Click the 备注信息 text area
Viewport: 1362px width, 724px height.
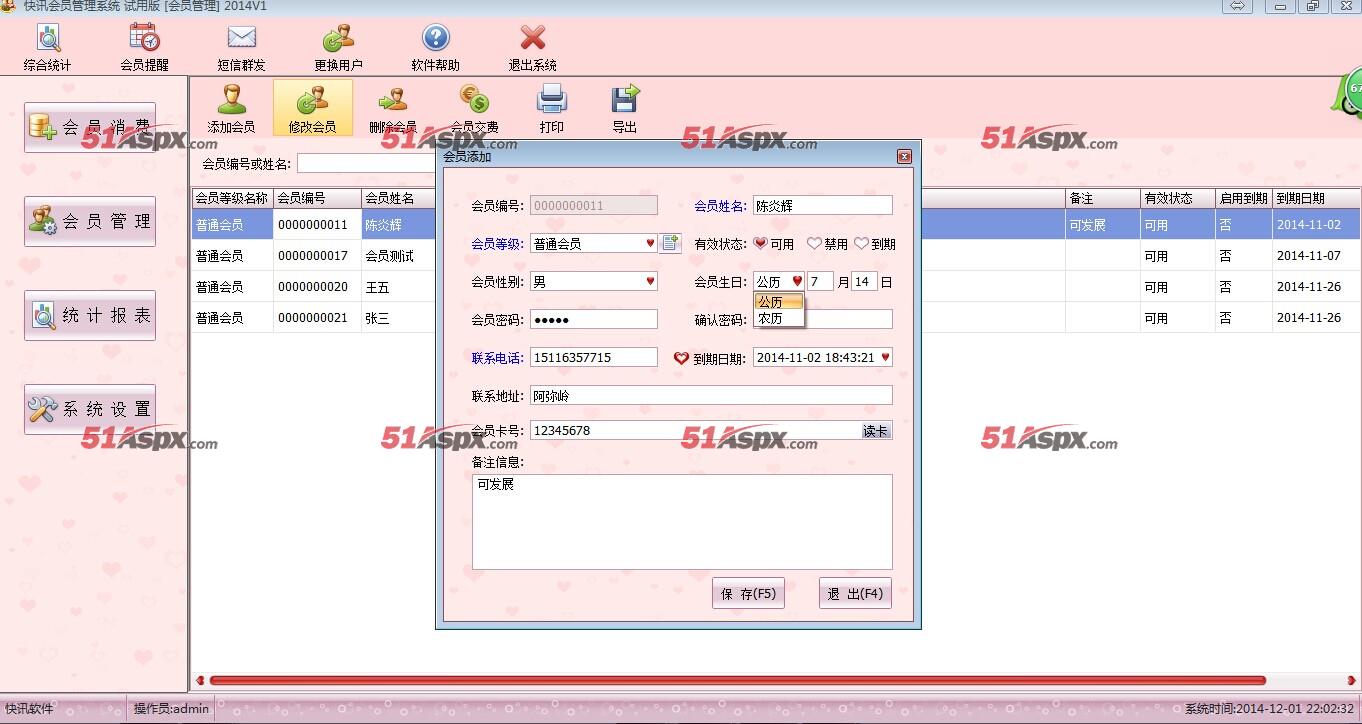[682, 522]
